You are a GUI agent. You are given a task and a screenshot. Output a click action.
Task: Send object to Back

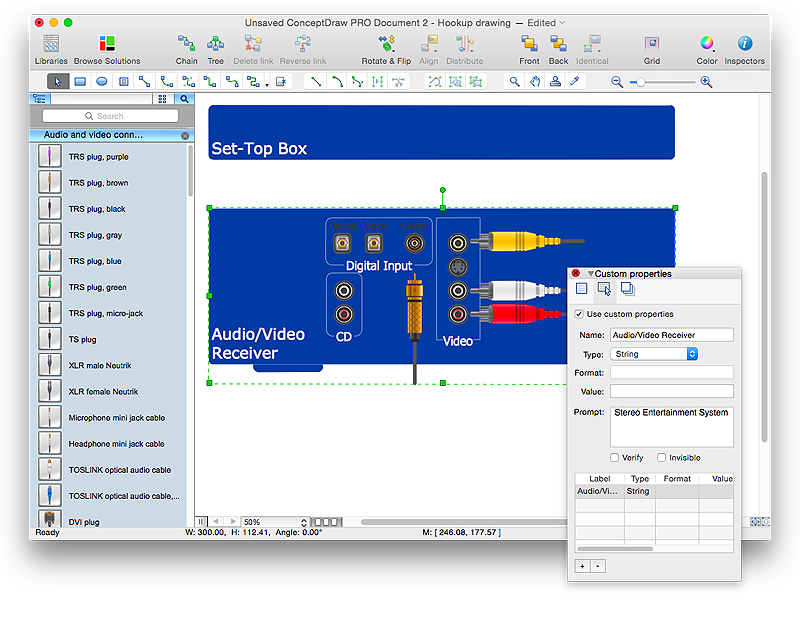coord(558,49)
